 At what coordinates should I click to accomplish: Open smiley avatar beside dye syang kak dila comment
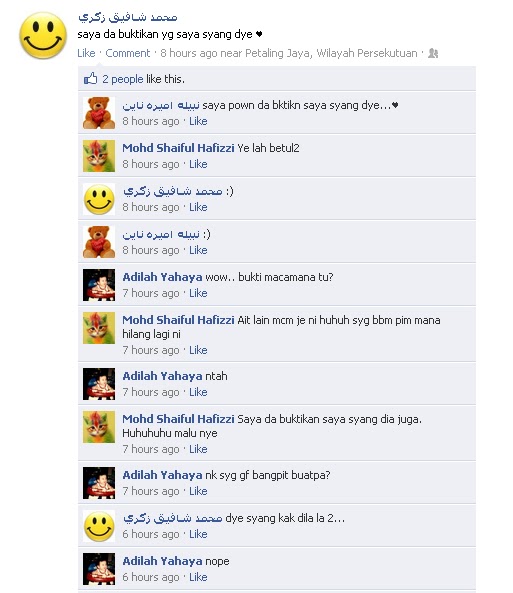click(99, 526)
